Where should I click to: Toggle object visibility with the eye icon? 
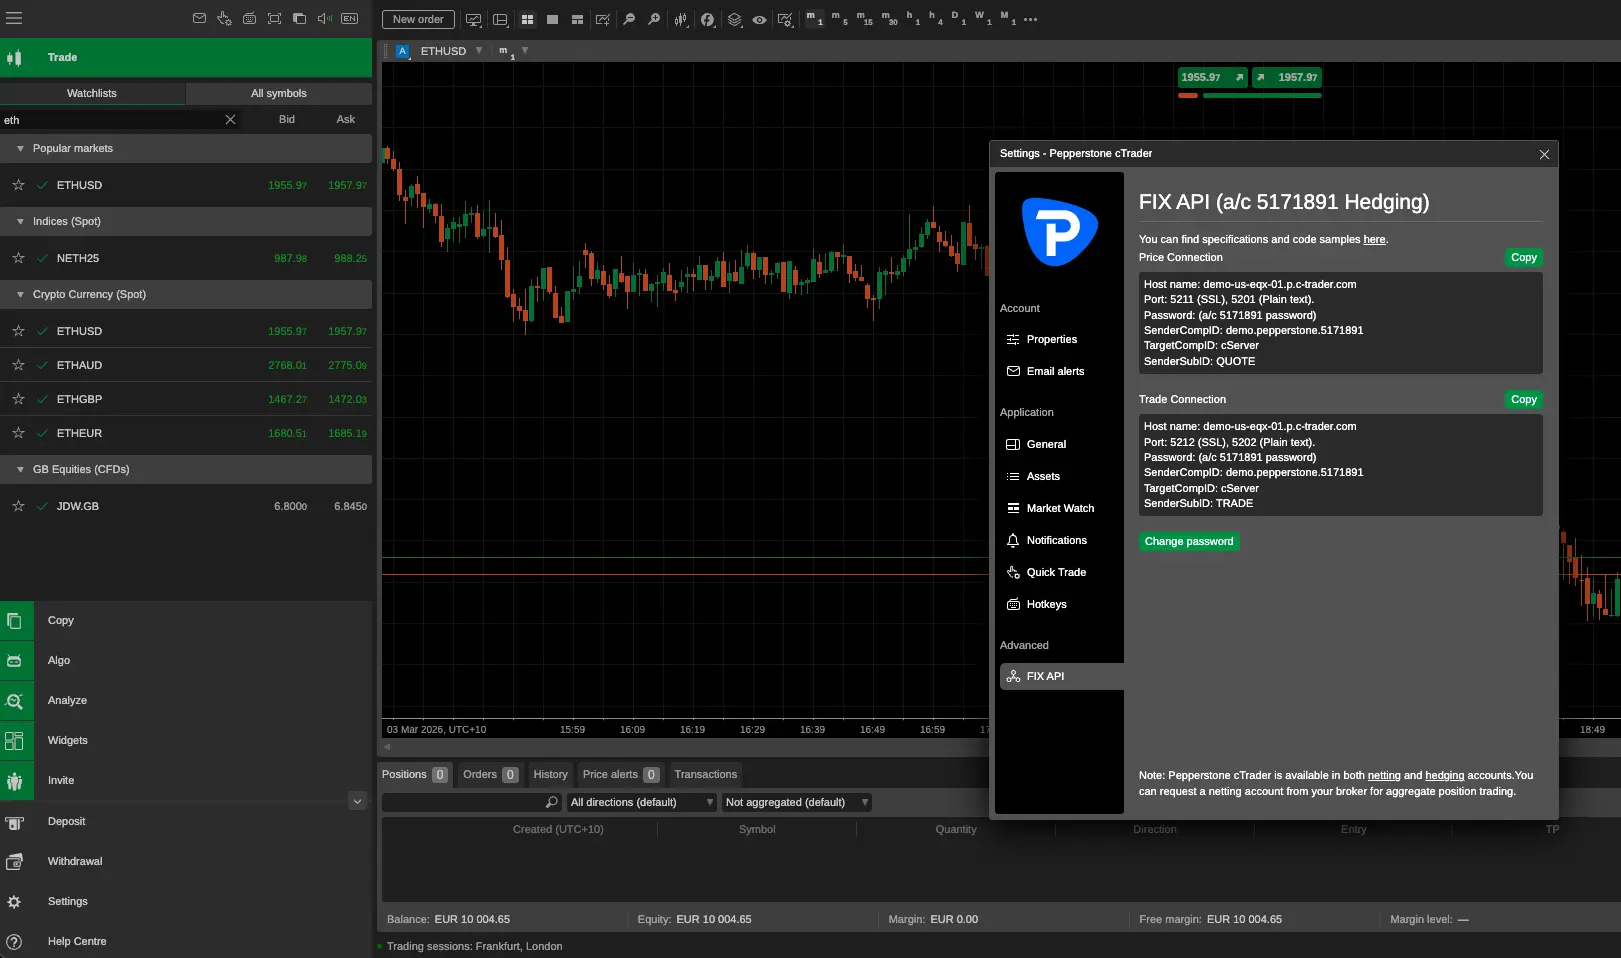pos(759,19)
